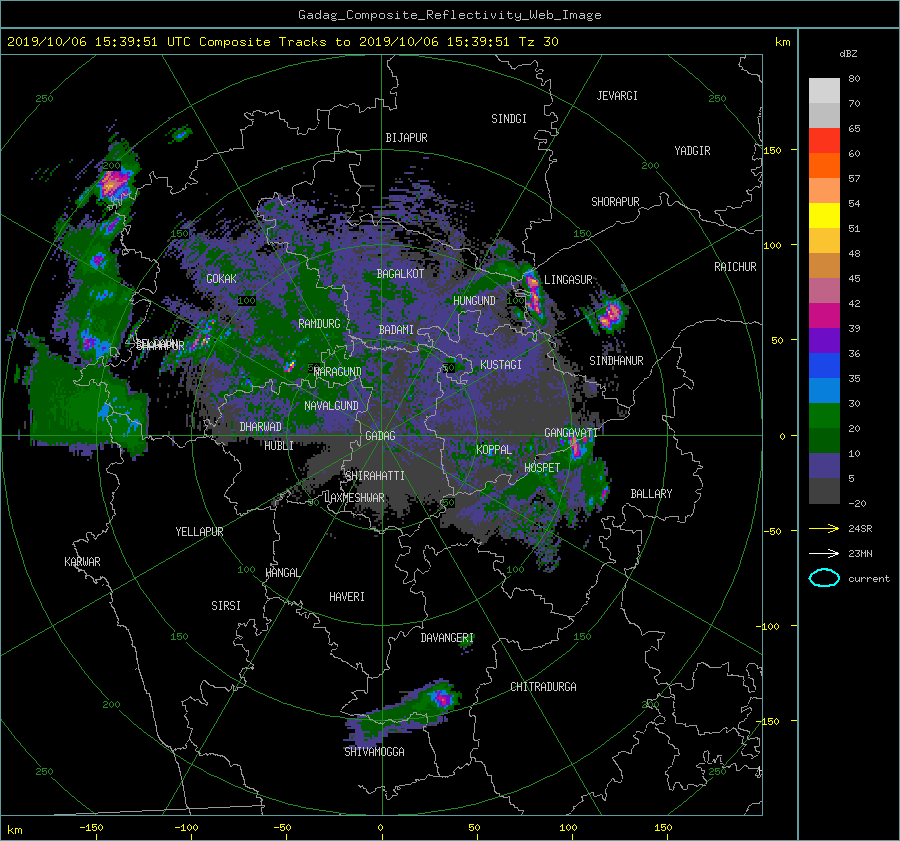Screen dimensions: 900x841
Task: Click the SIRSI label
Action: (x=226, y=606)
